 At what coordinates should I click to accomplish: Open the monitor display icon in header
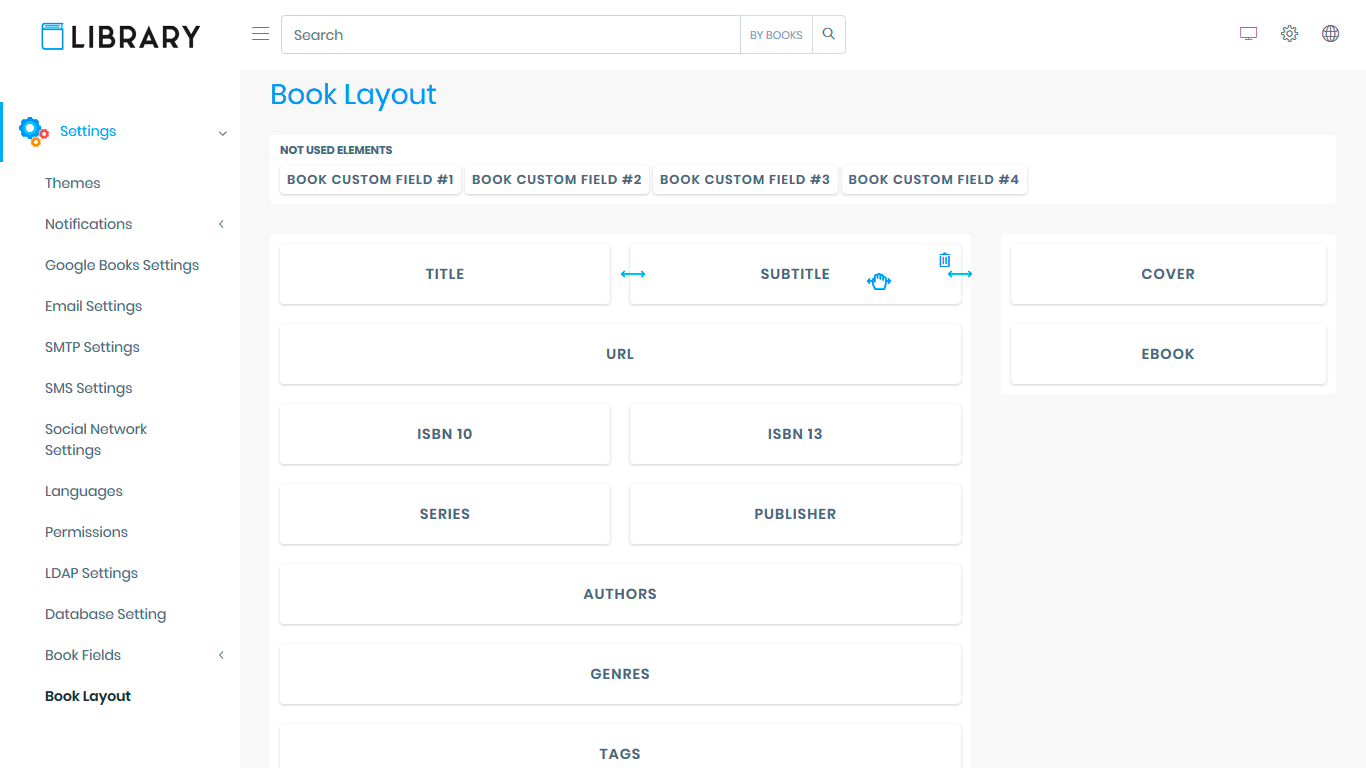[1248, 34]
